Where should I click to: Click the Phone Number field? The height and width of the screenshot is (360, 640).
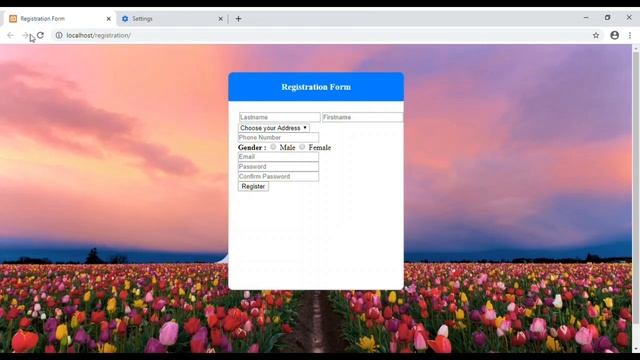tap(278, 138)
